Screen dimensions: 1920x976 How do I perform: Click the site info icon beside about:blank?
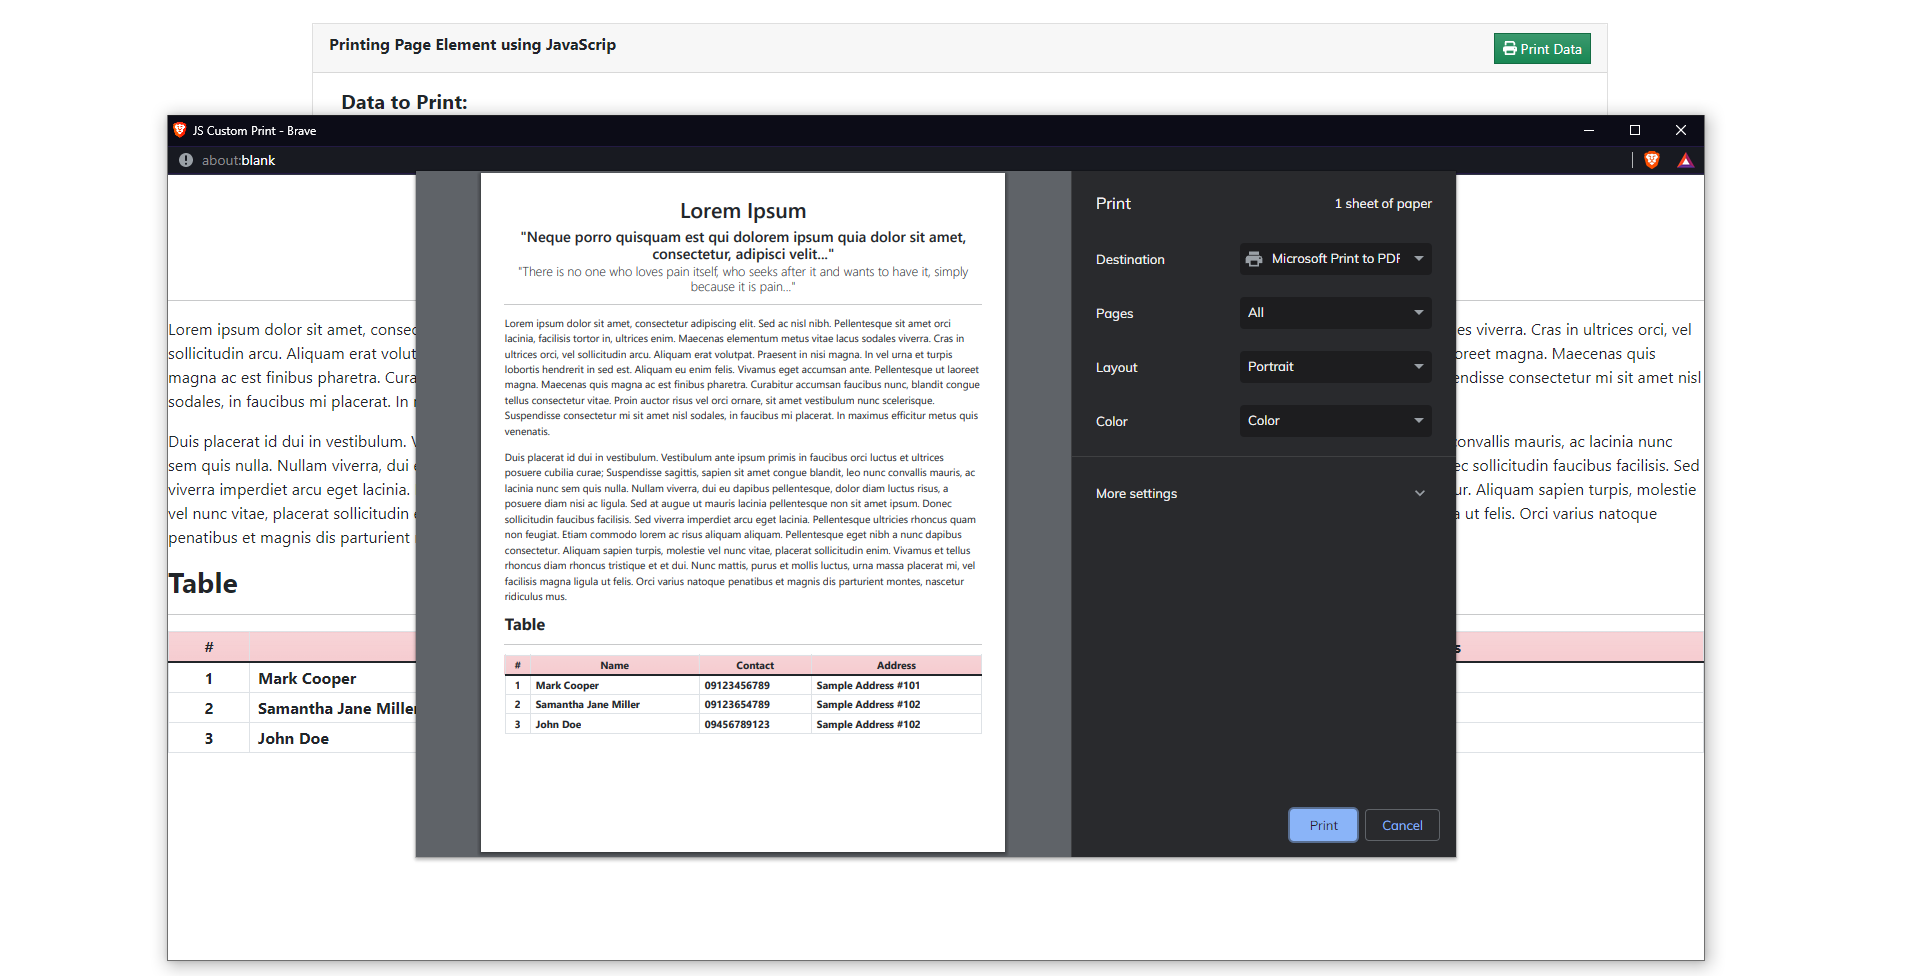pyautogui.click(x=186, y=160)
